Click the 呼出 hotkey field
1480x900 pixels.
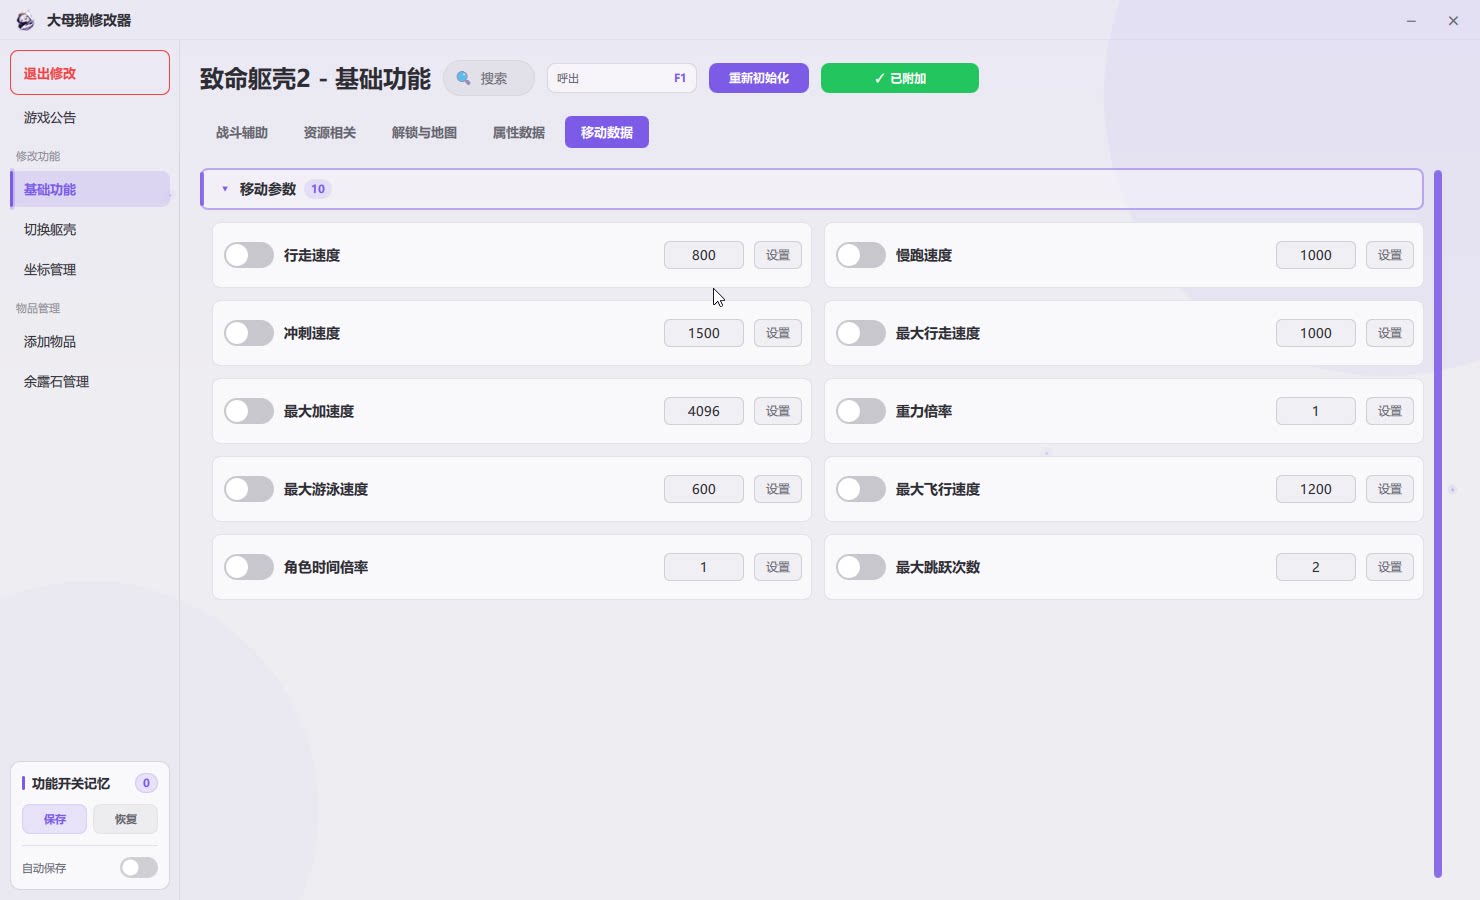[x=622, y=78]
